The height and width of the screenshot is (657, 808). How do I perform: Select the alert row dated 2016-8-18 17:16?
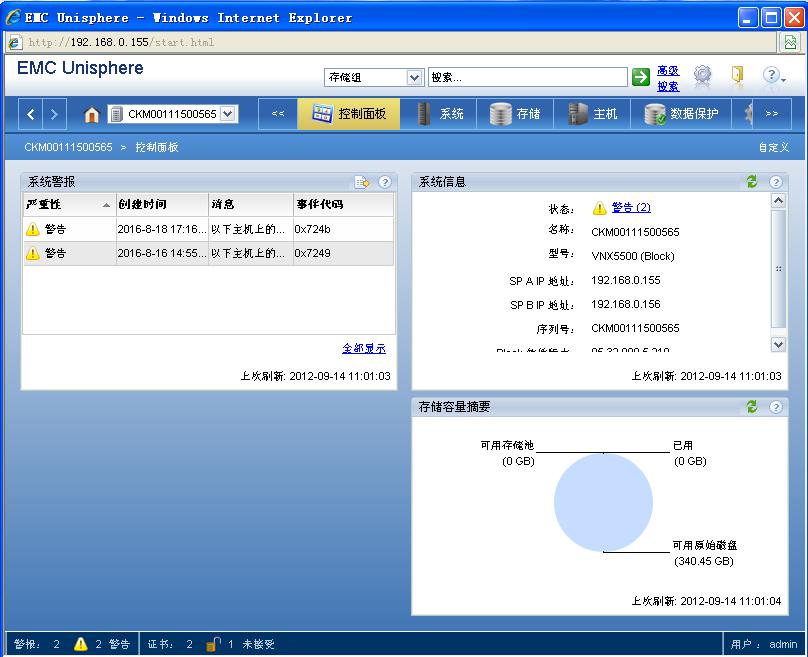(x=208, y=229)
